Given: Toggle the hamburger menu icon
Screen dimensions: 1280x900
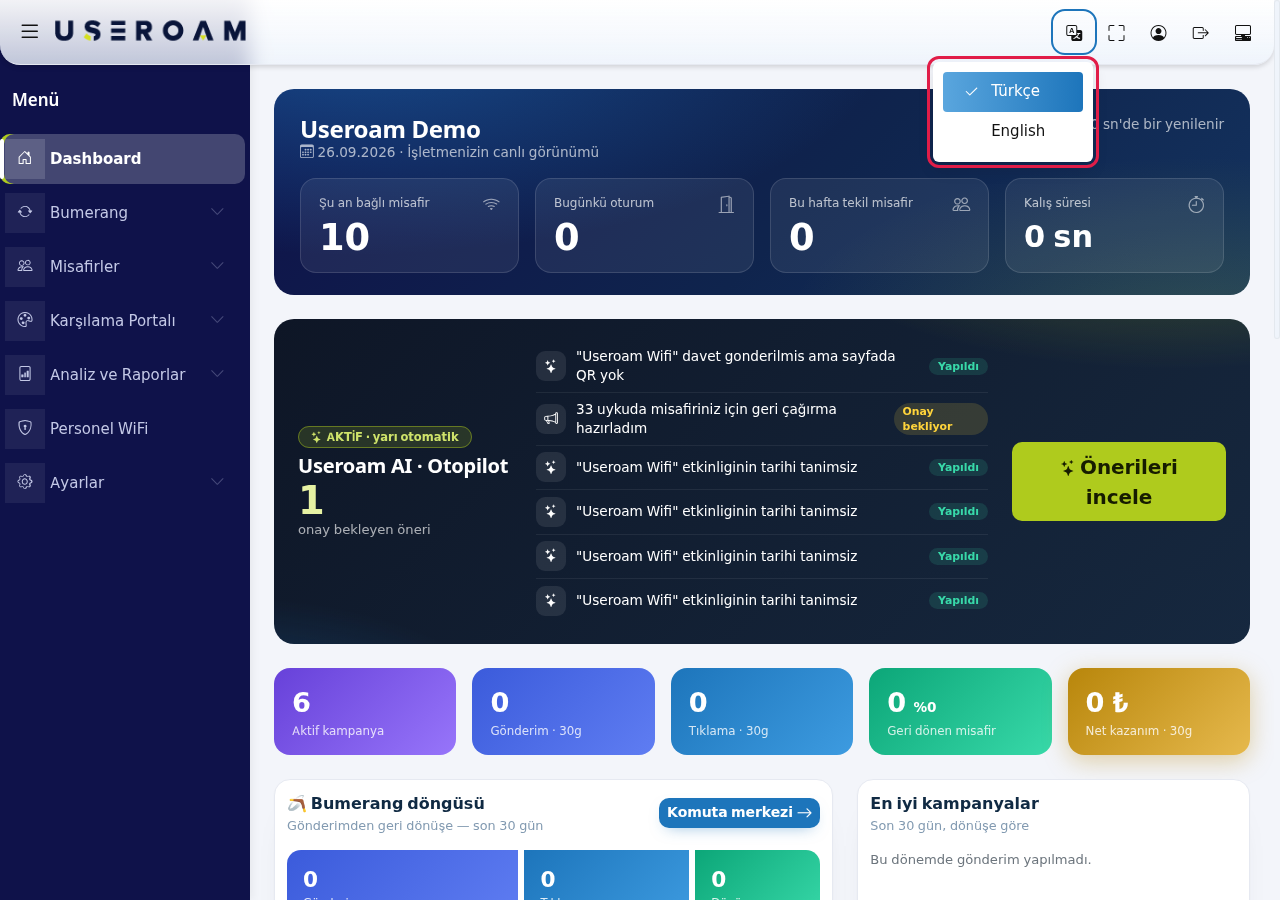Looking at the screenshot, I should [x=30, y=32].
